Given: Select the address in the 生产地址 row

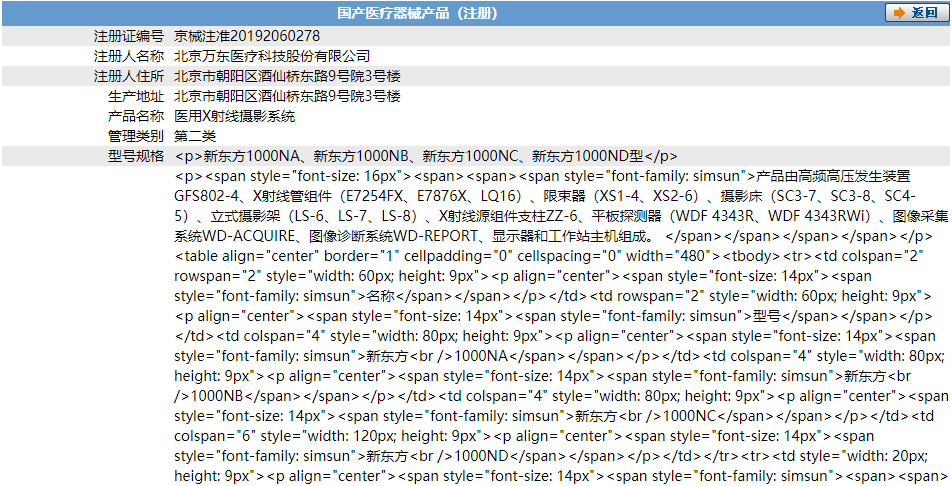Looking at the screenshot, I should click(x=287, y=96).
